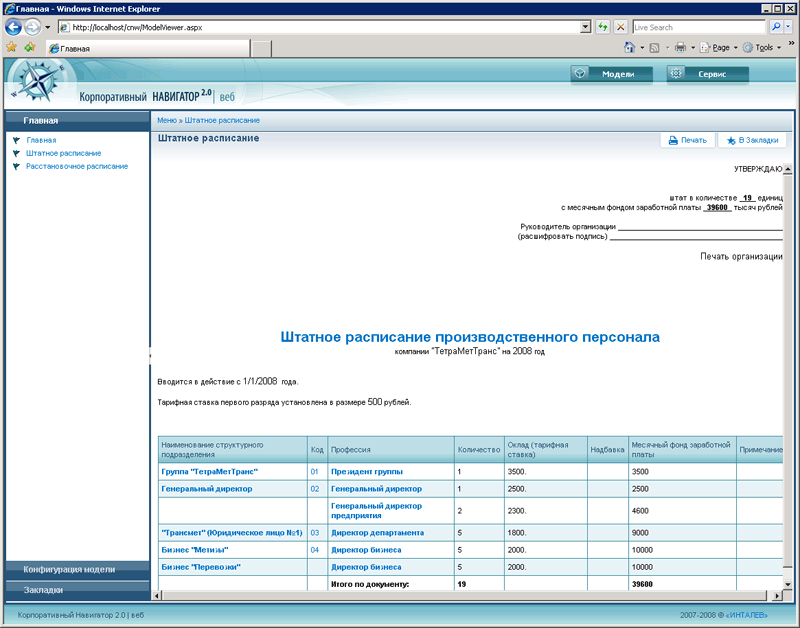Click the vertical scrollbar down arrow
This screenshot has height=628, width=800.
click(x=788, y=585)
